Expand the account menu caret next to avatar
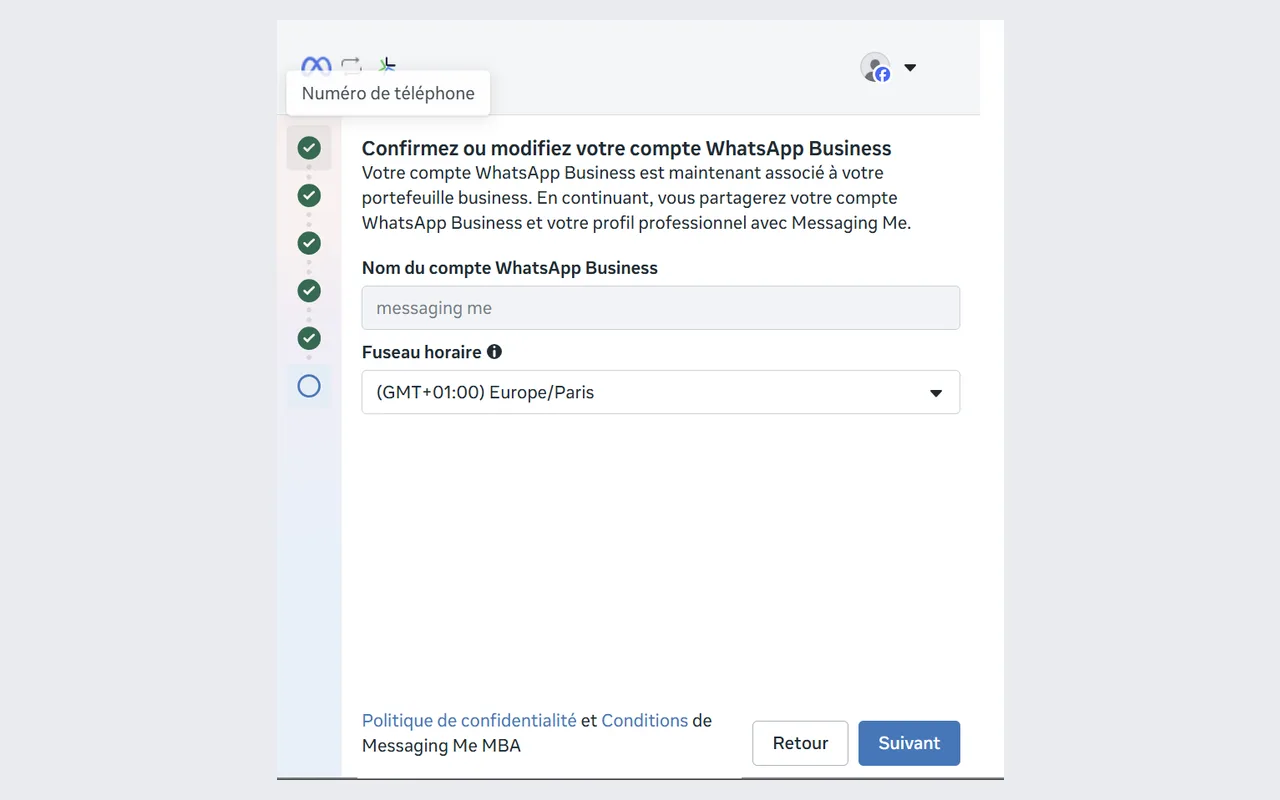Image resolution: width=1280 pixels, height=800 pixels. pyautogui.click(x=910, y=68)
